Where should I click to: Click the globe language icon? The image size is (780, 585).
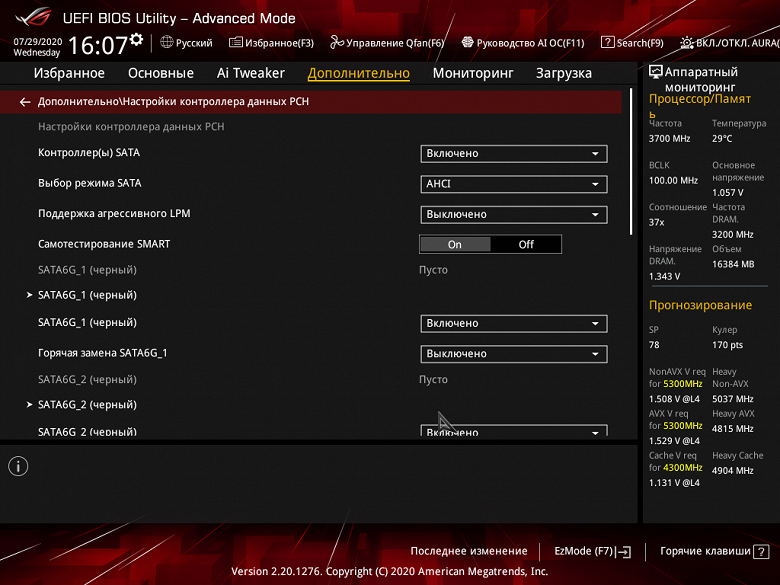point(167,42)
